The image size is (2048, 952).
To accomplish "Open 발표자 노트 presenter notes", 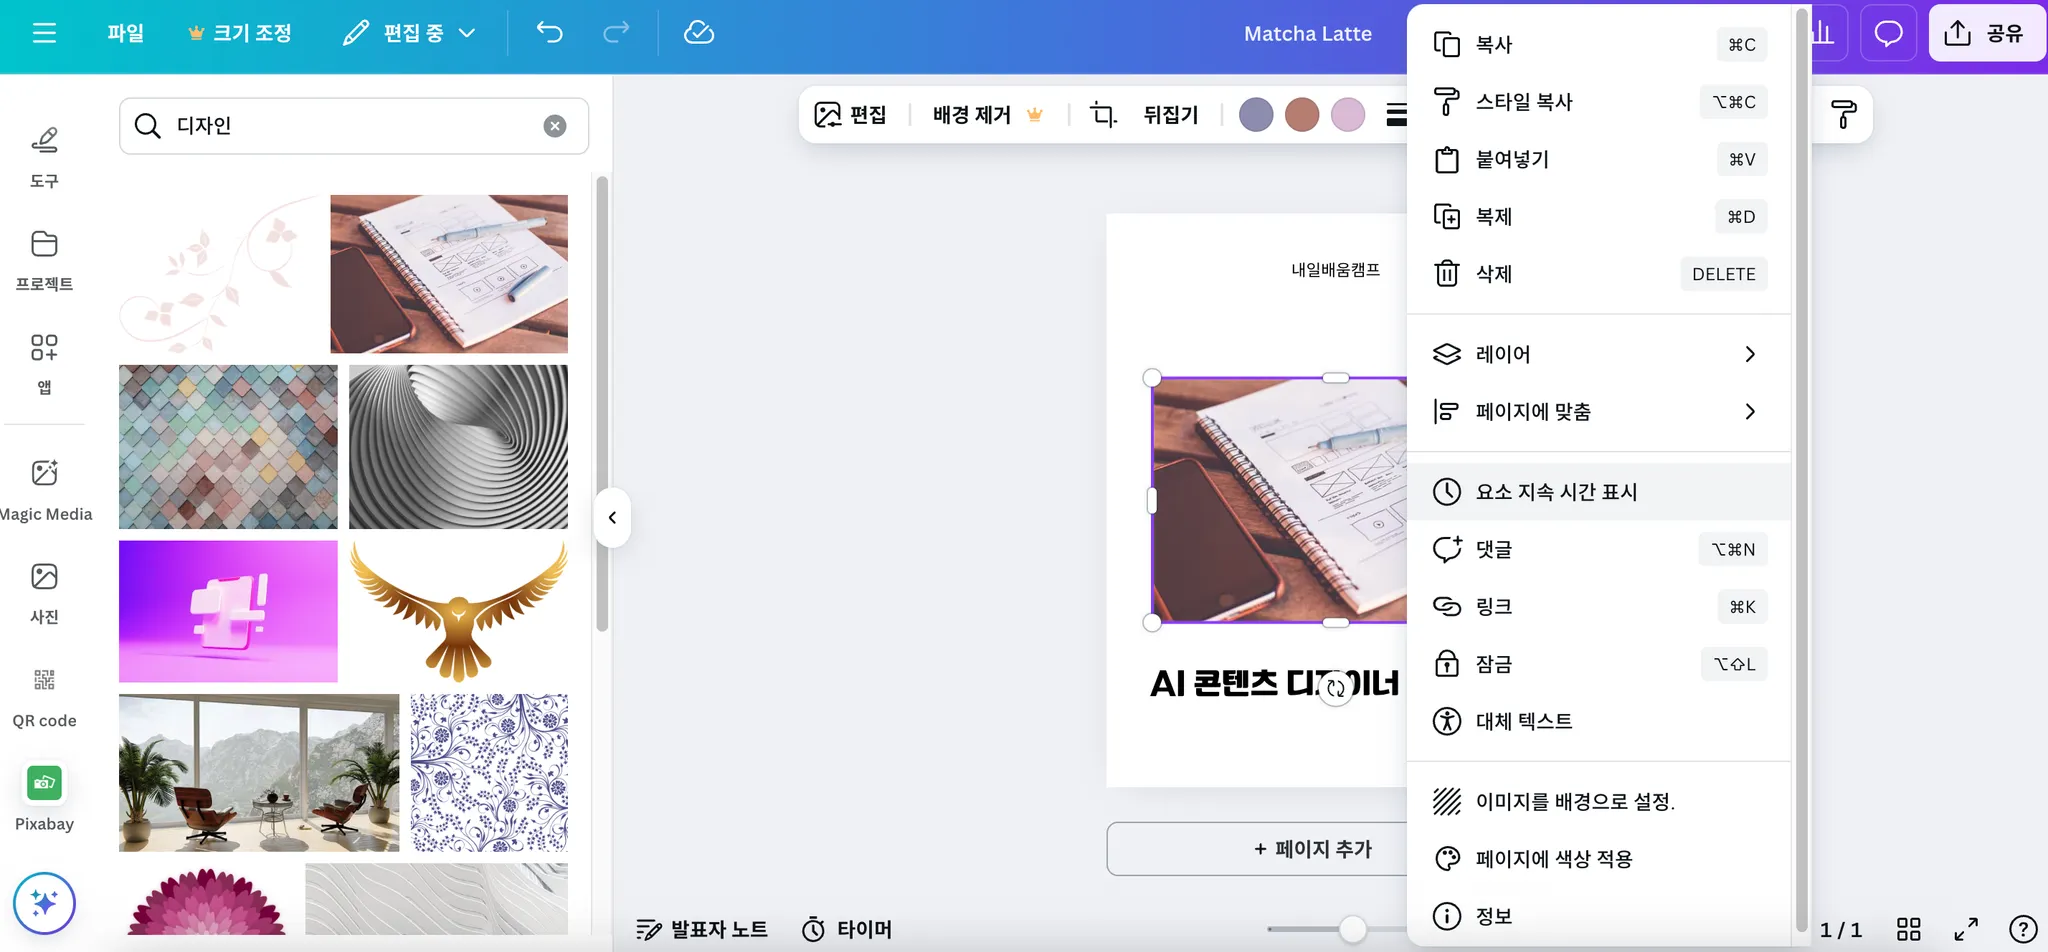I will [x=702, y=930].
